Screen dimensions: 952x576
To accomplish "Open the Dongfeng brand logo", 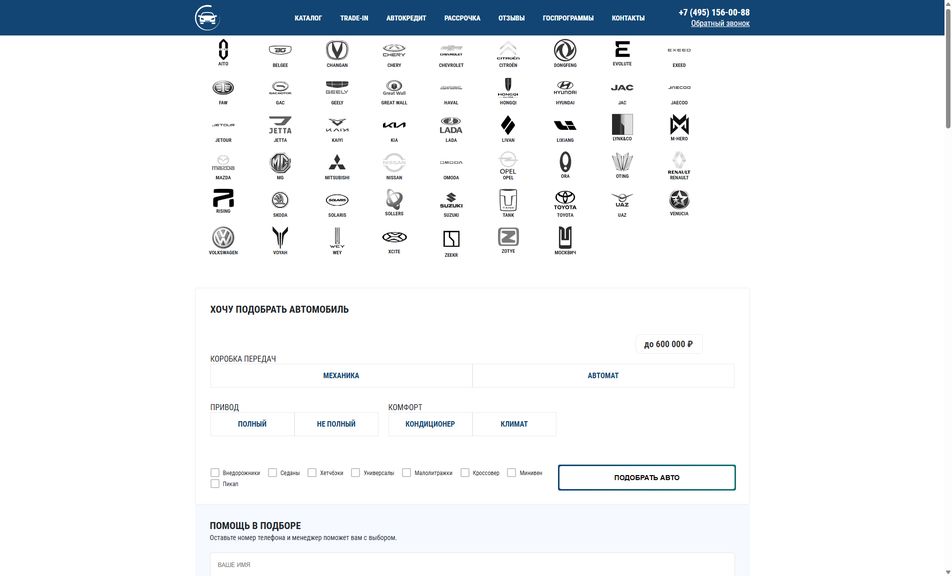I will [x=565, y=50].
